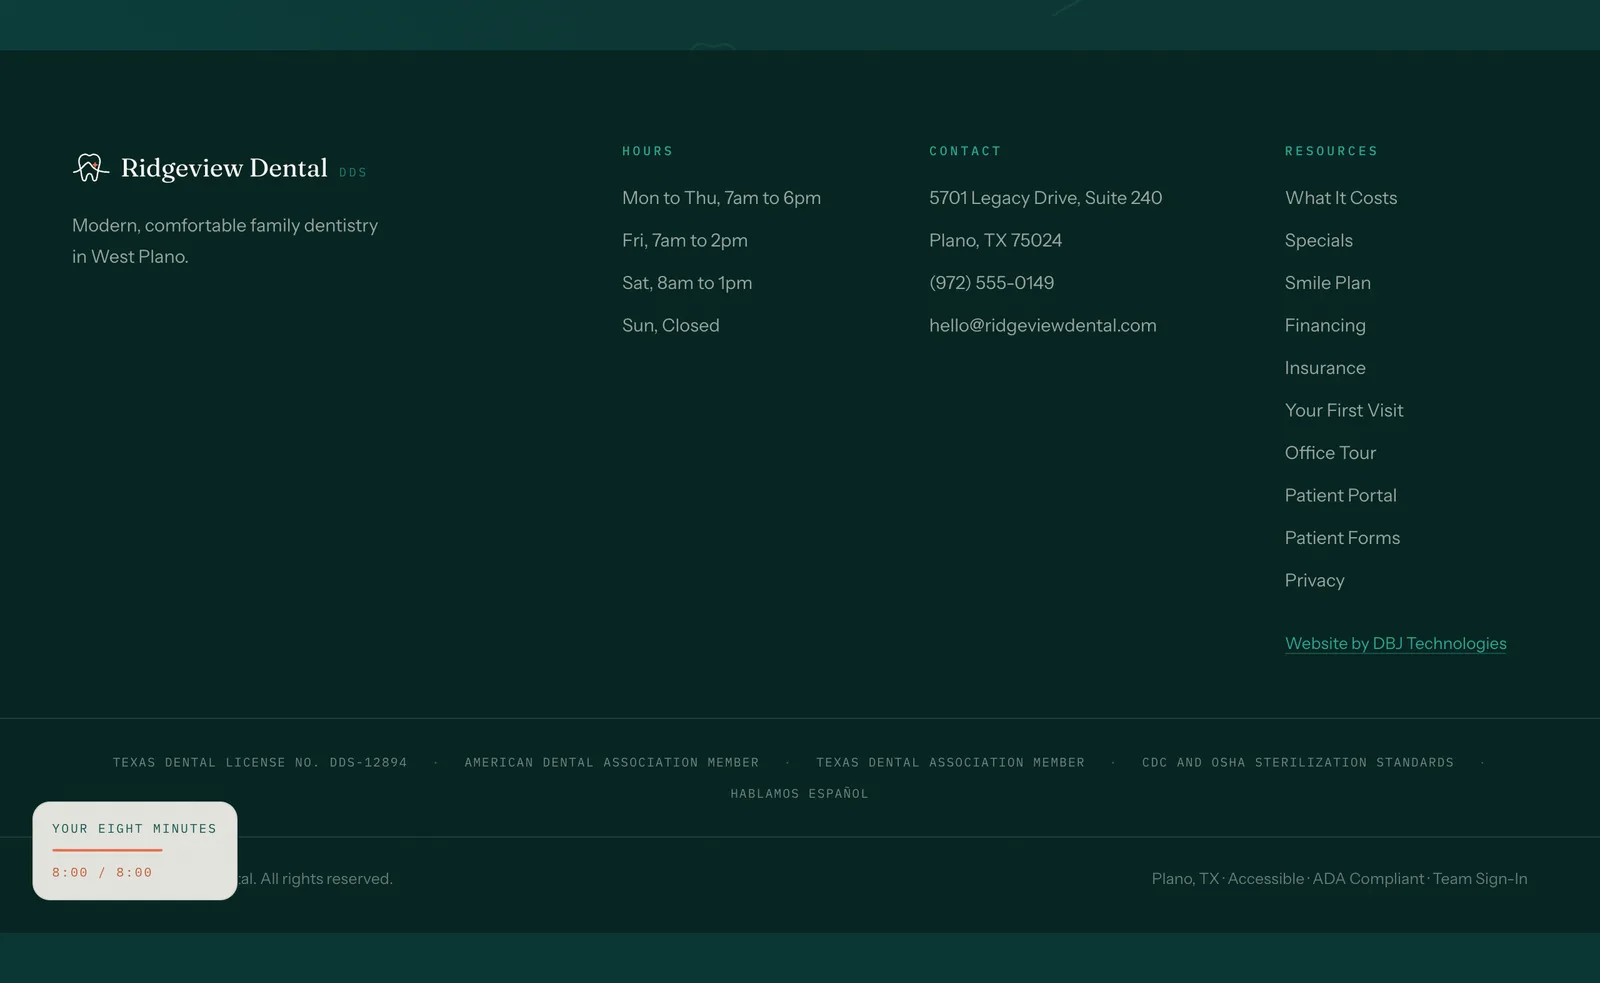The height and width of the screenshot is (983, 1600).
Task: Call the (972) 555-0149 phone number
Action: coord(991,283)
